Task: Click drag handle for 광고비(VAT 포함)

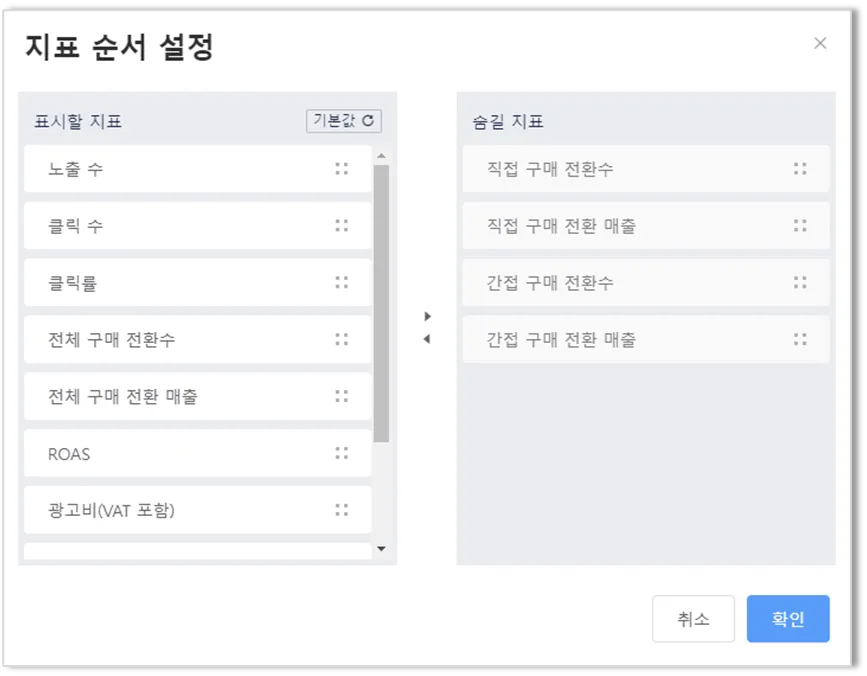Action: (x=342, y=511)
